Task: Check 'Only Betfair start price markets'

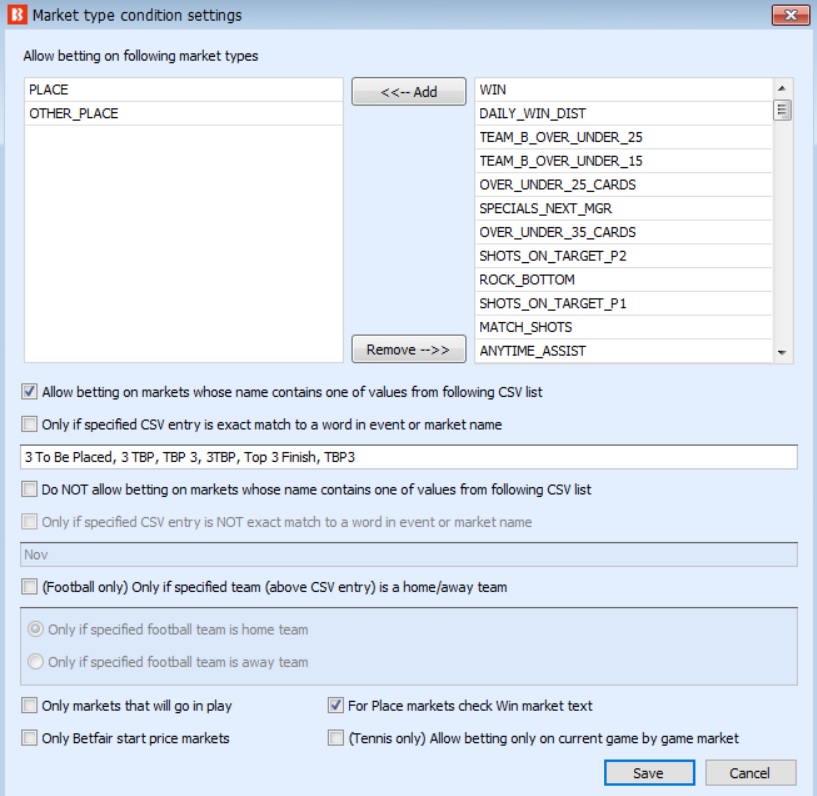Action: [29, 738]
